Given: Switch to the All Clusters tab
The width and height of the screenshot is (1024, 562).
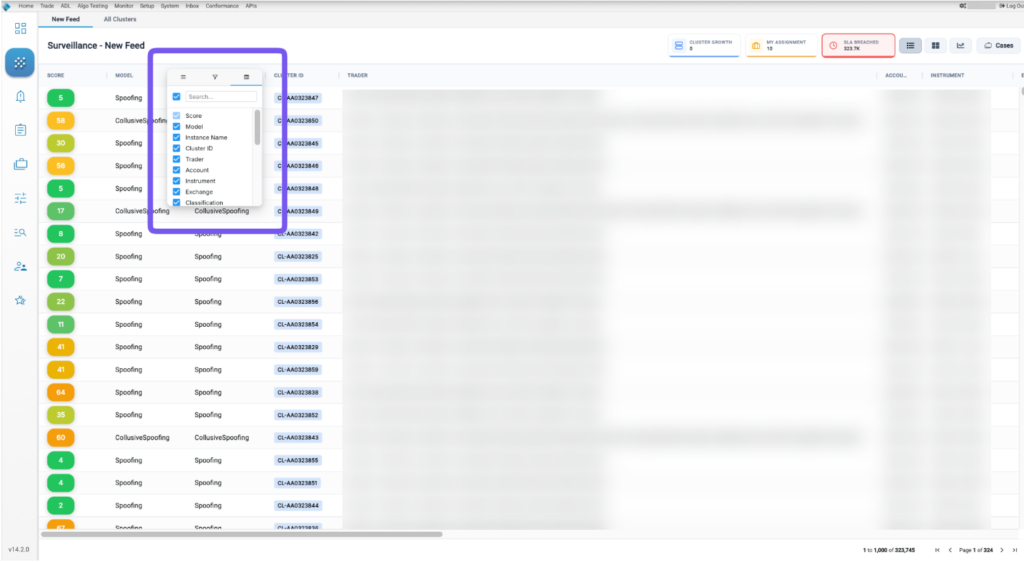Looking at the screenshot, I should pos(120,20).
